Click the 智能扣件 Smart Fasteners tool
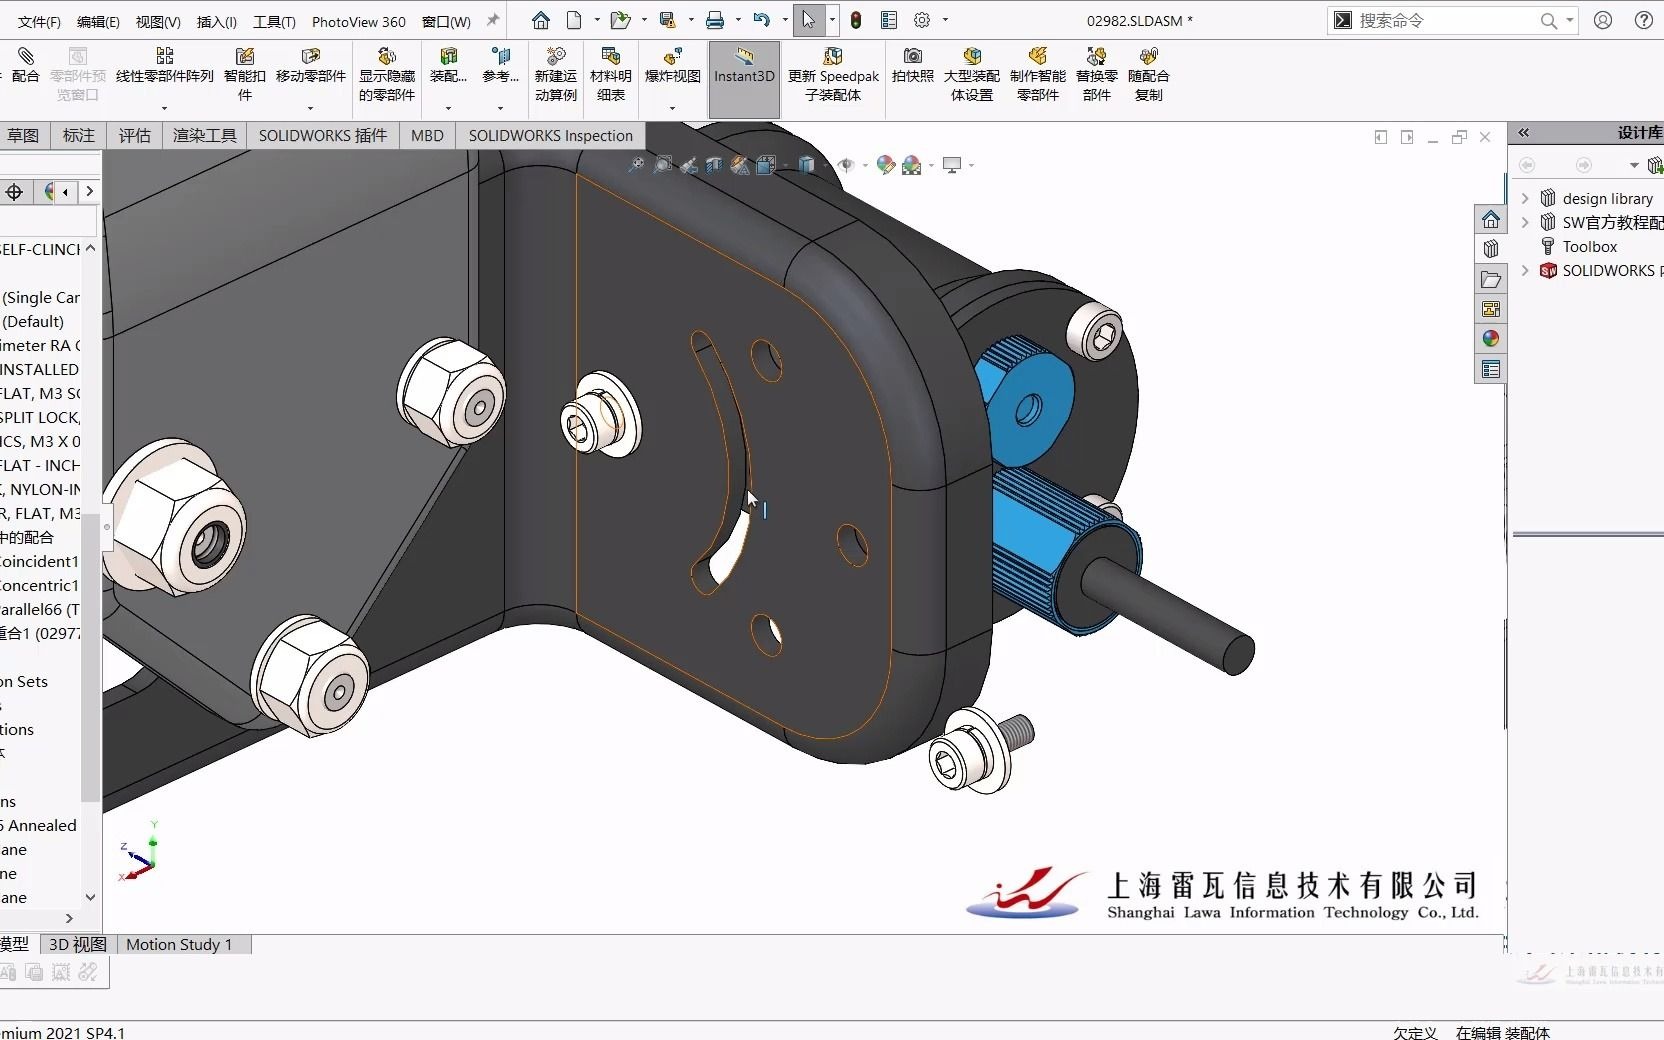Viewport: 1664px width, 1040px height. click(x=245, y=75)
